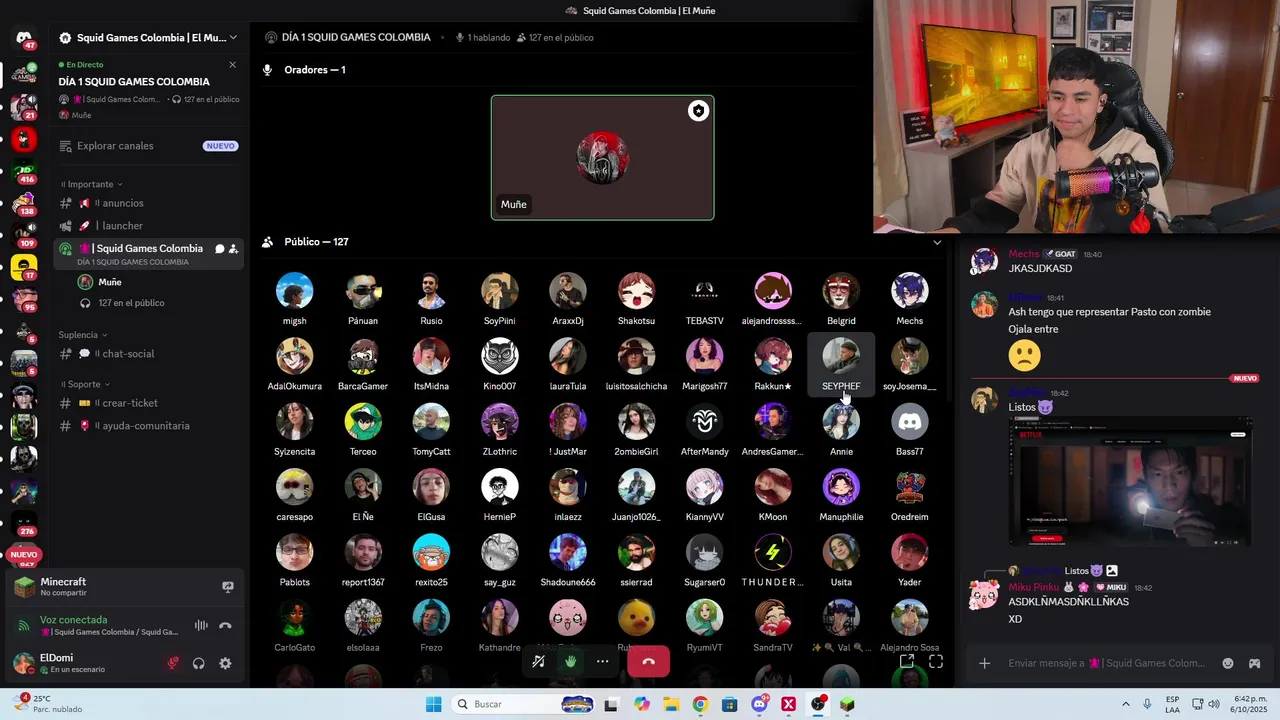Open Chrome from the taskbar

point(700,704)
